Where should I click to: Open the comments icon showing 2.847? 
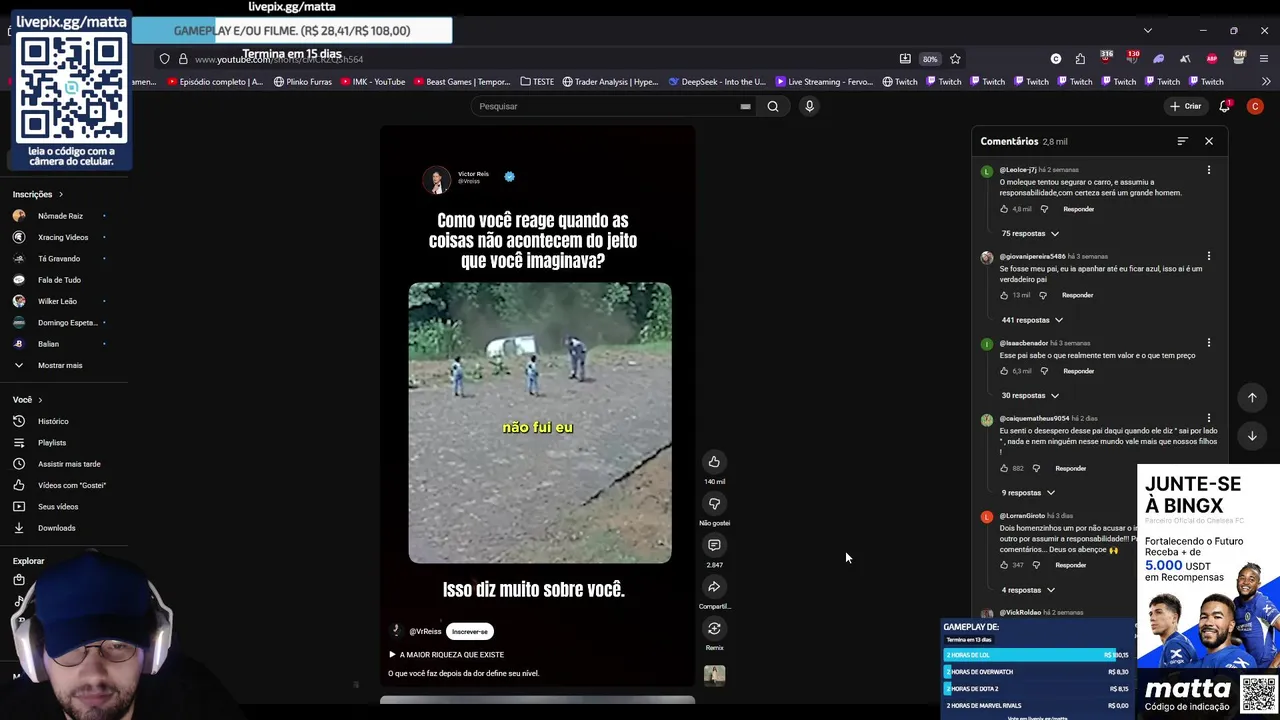(714, 545)
